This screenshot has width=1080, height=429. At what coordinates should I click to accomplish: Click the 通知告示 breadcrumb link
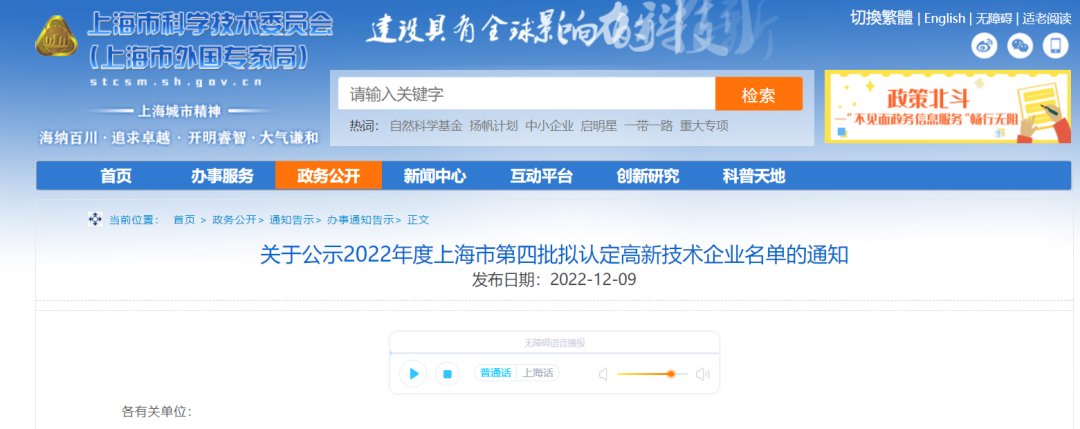point(290,220)
